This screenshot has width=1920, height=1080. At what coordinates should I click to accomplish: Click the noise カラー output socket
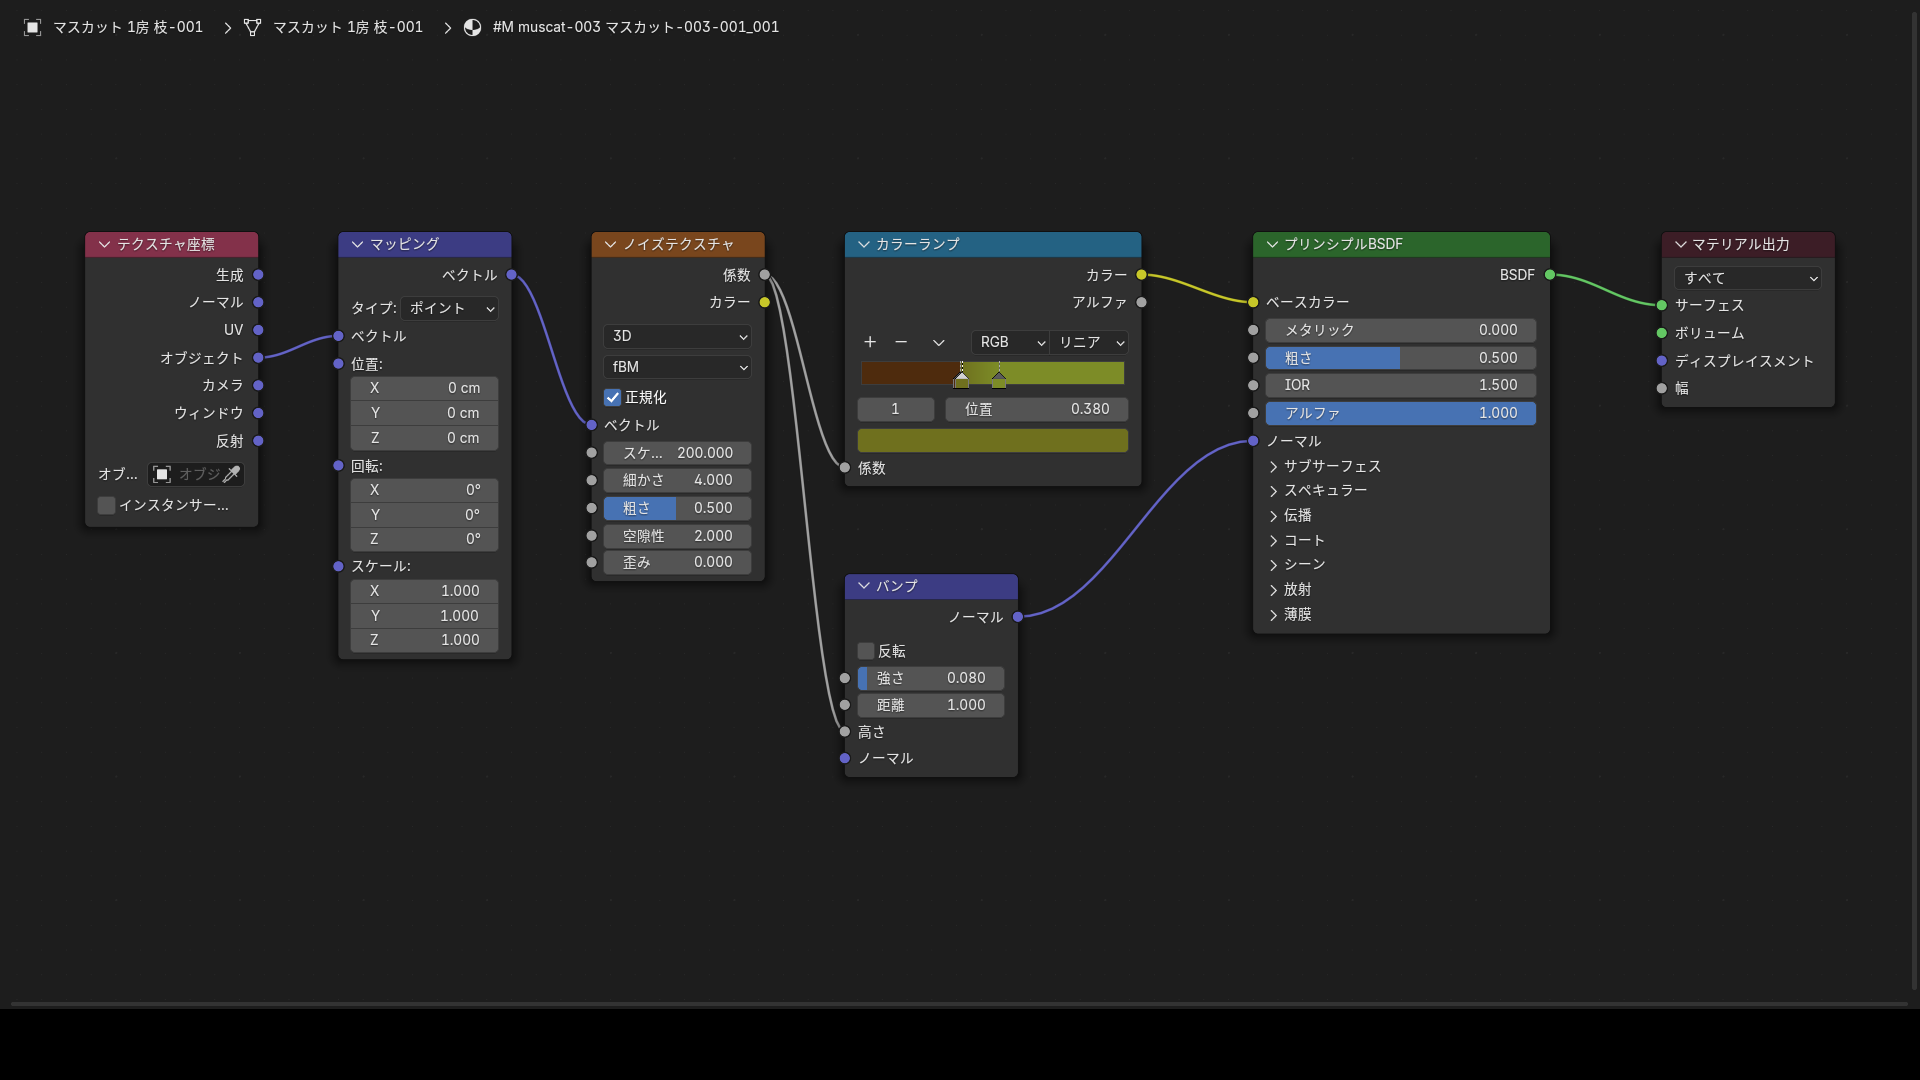tap(764, 302)
